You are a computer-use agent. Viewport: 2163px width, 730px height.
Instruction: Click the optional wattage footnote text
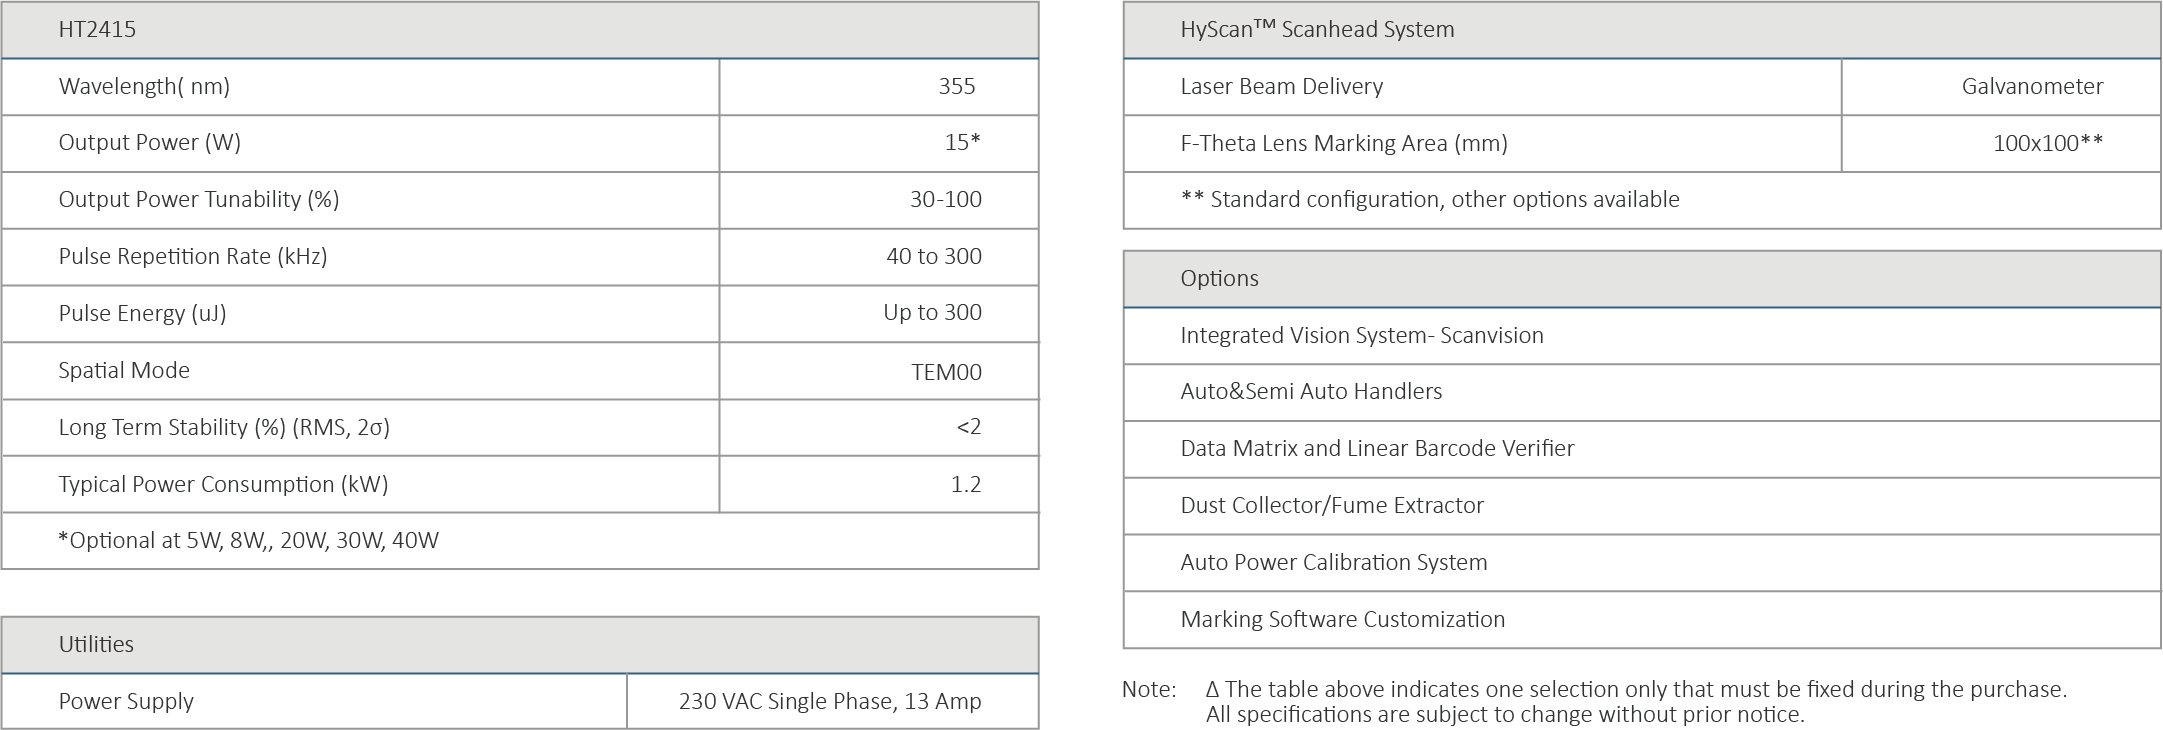click(x=248, y=541)
